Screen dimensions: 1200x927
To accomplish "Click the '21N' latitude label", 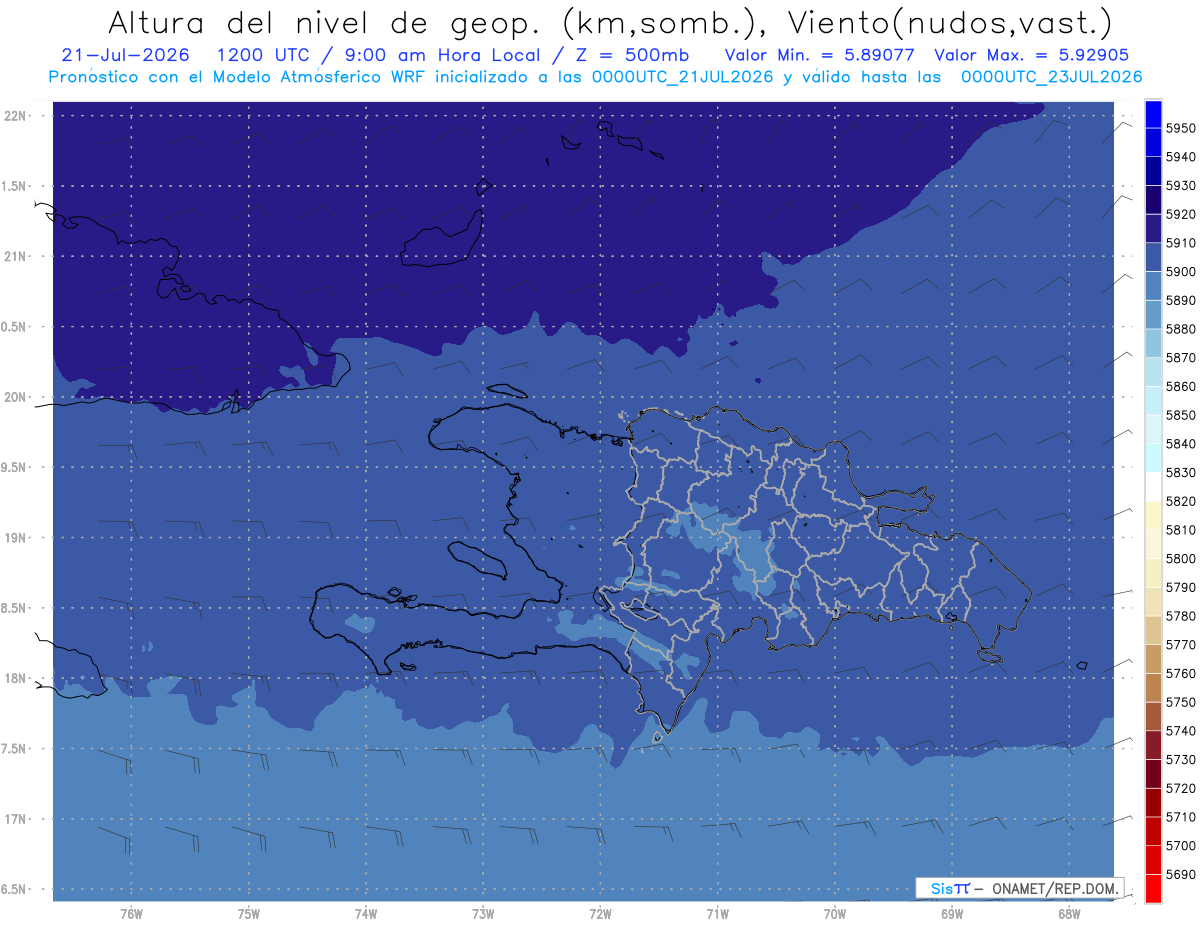I will pyautogui.click(x=15, y=256).
